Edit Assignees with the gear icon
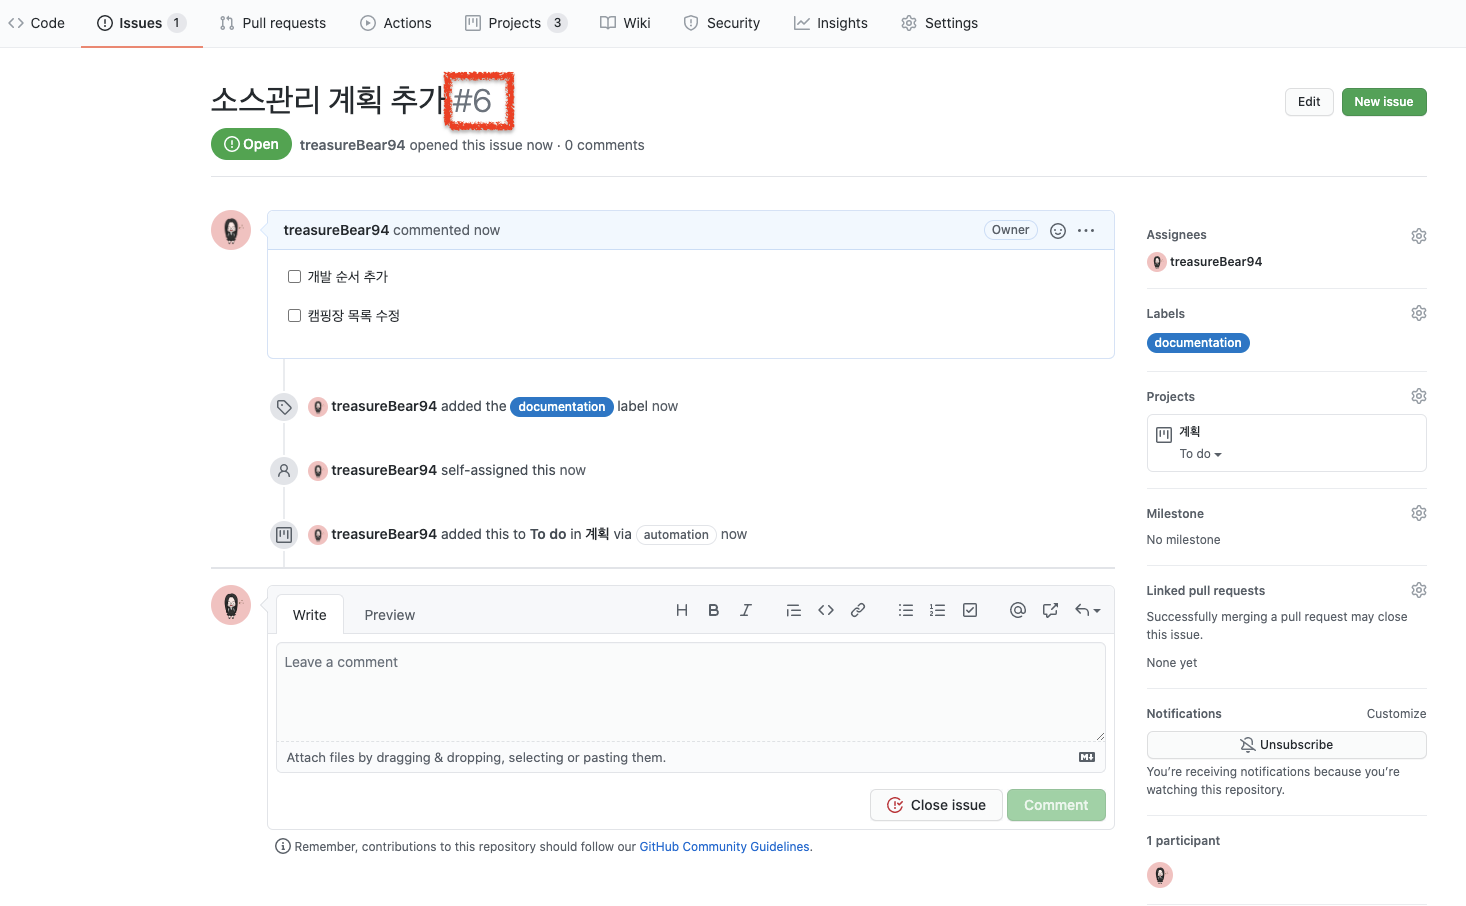The width and height of the screenshot is (1466, 906). 1419,236
